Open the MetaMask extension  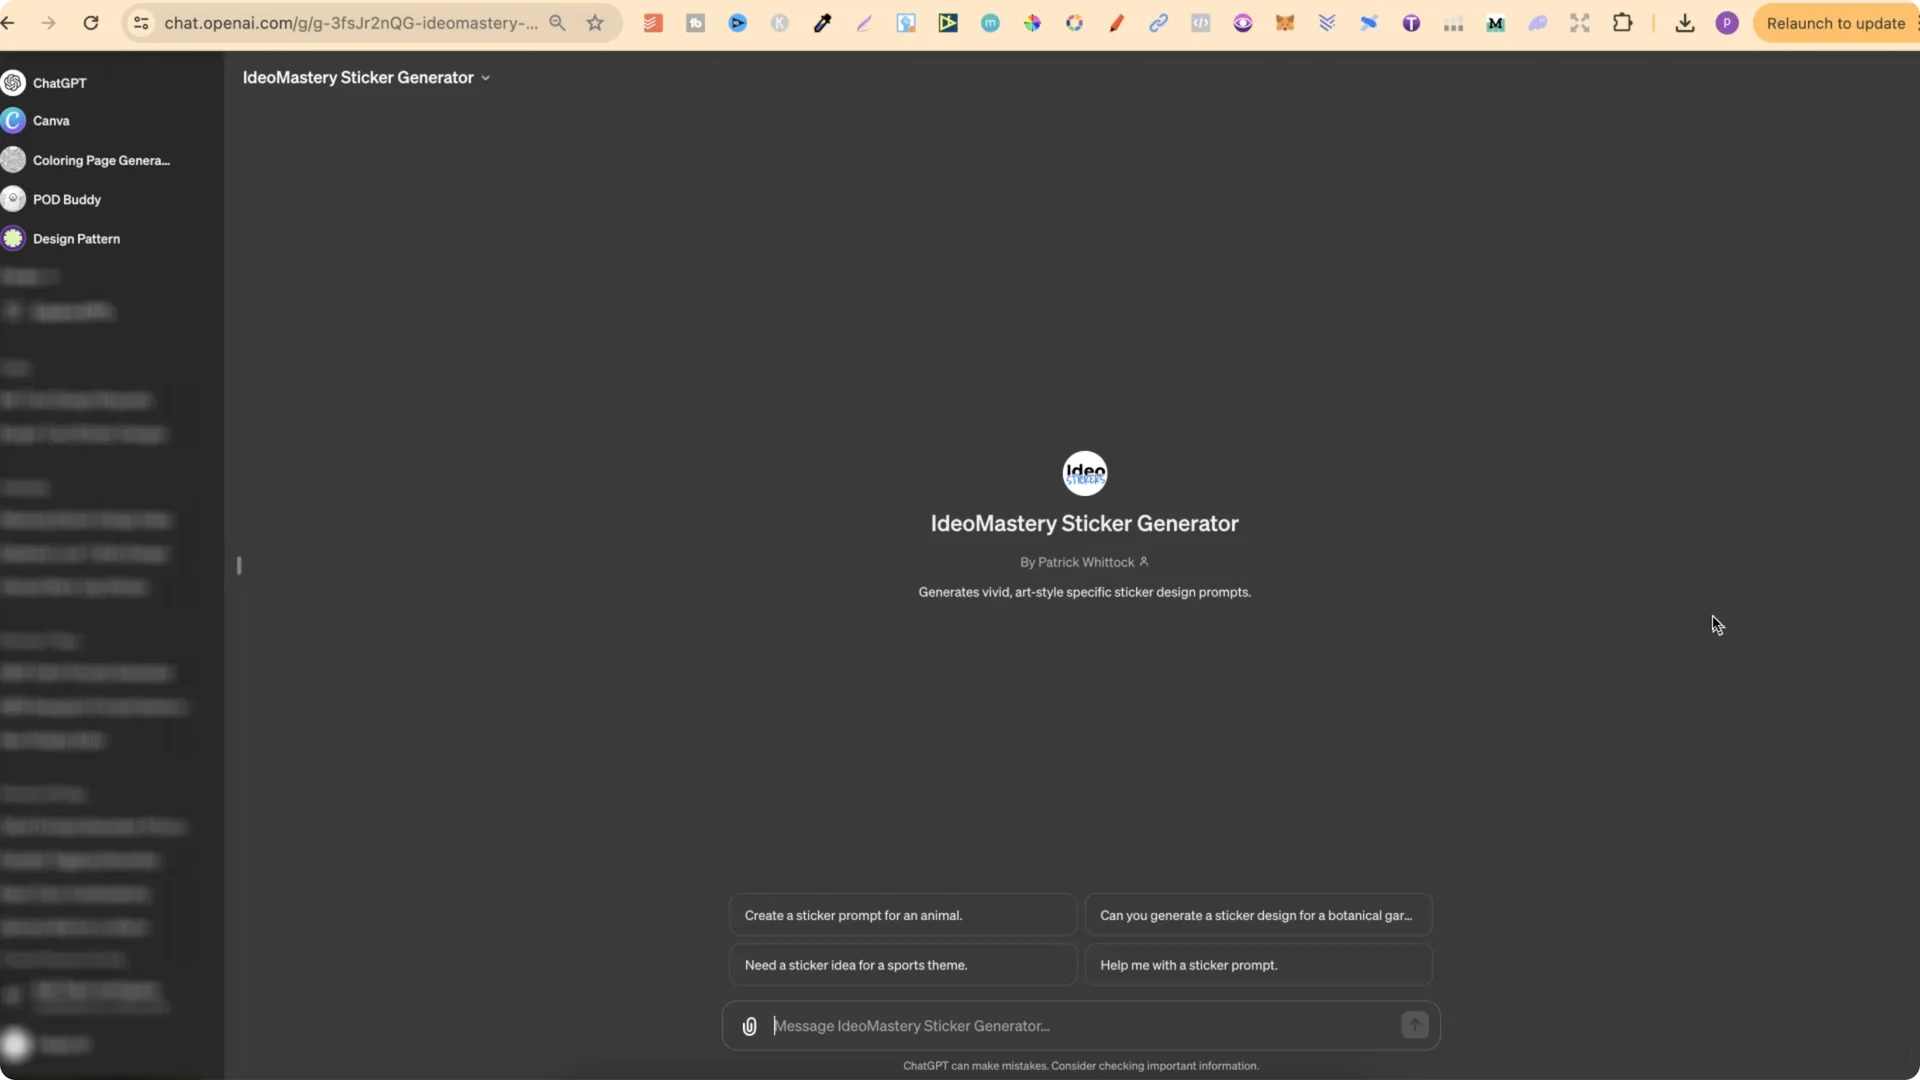[1285, 22]
